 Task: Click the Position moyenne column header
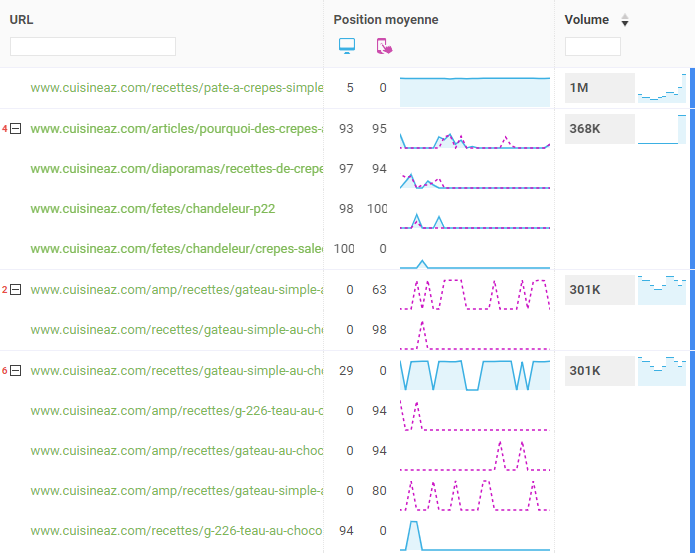[386, 20]
